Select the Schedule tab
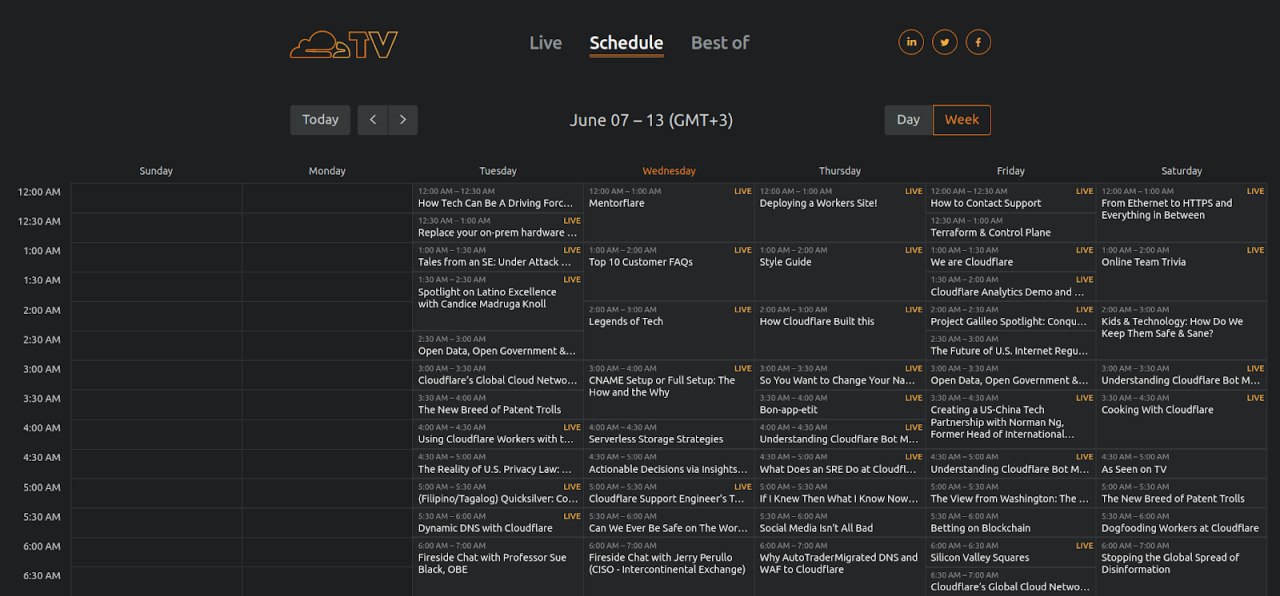This screenshot has height=596, width=1280. pyautogui.click(x=626, y=43)
